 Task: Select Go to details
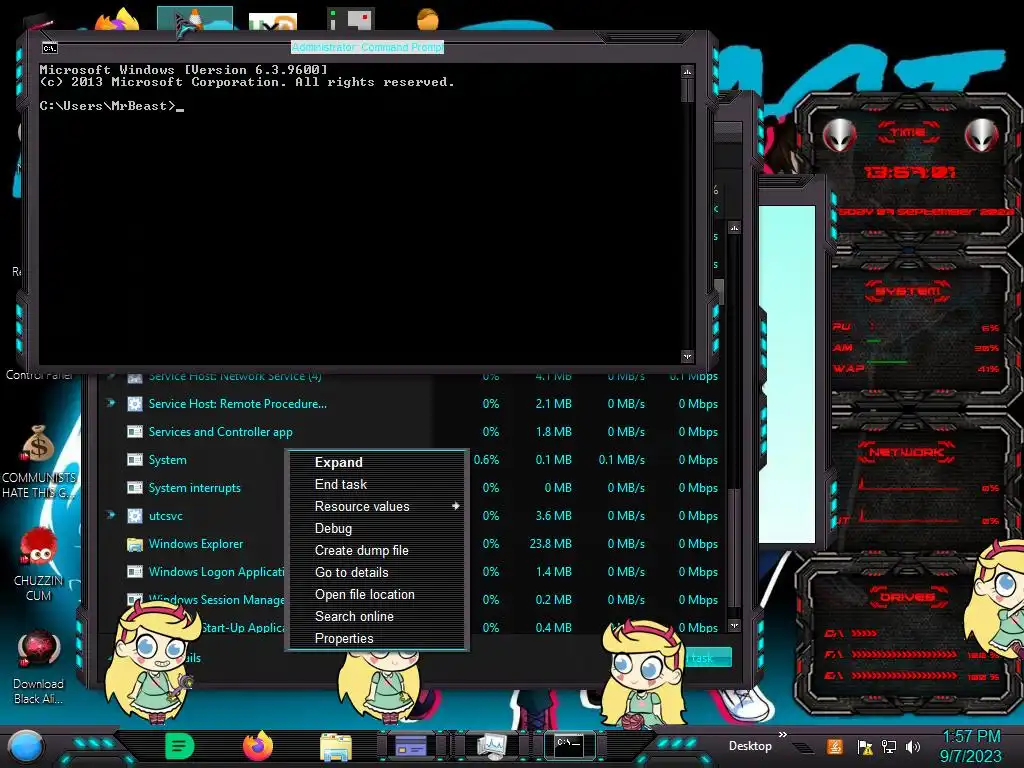[351, 573]
